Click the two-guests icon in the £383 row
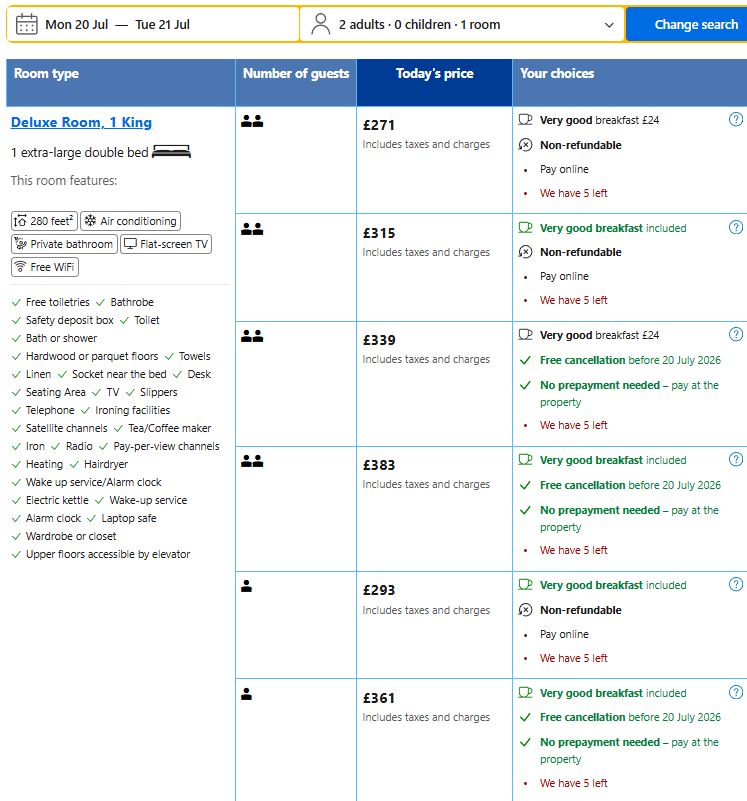 point(252,461)
